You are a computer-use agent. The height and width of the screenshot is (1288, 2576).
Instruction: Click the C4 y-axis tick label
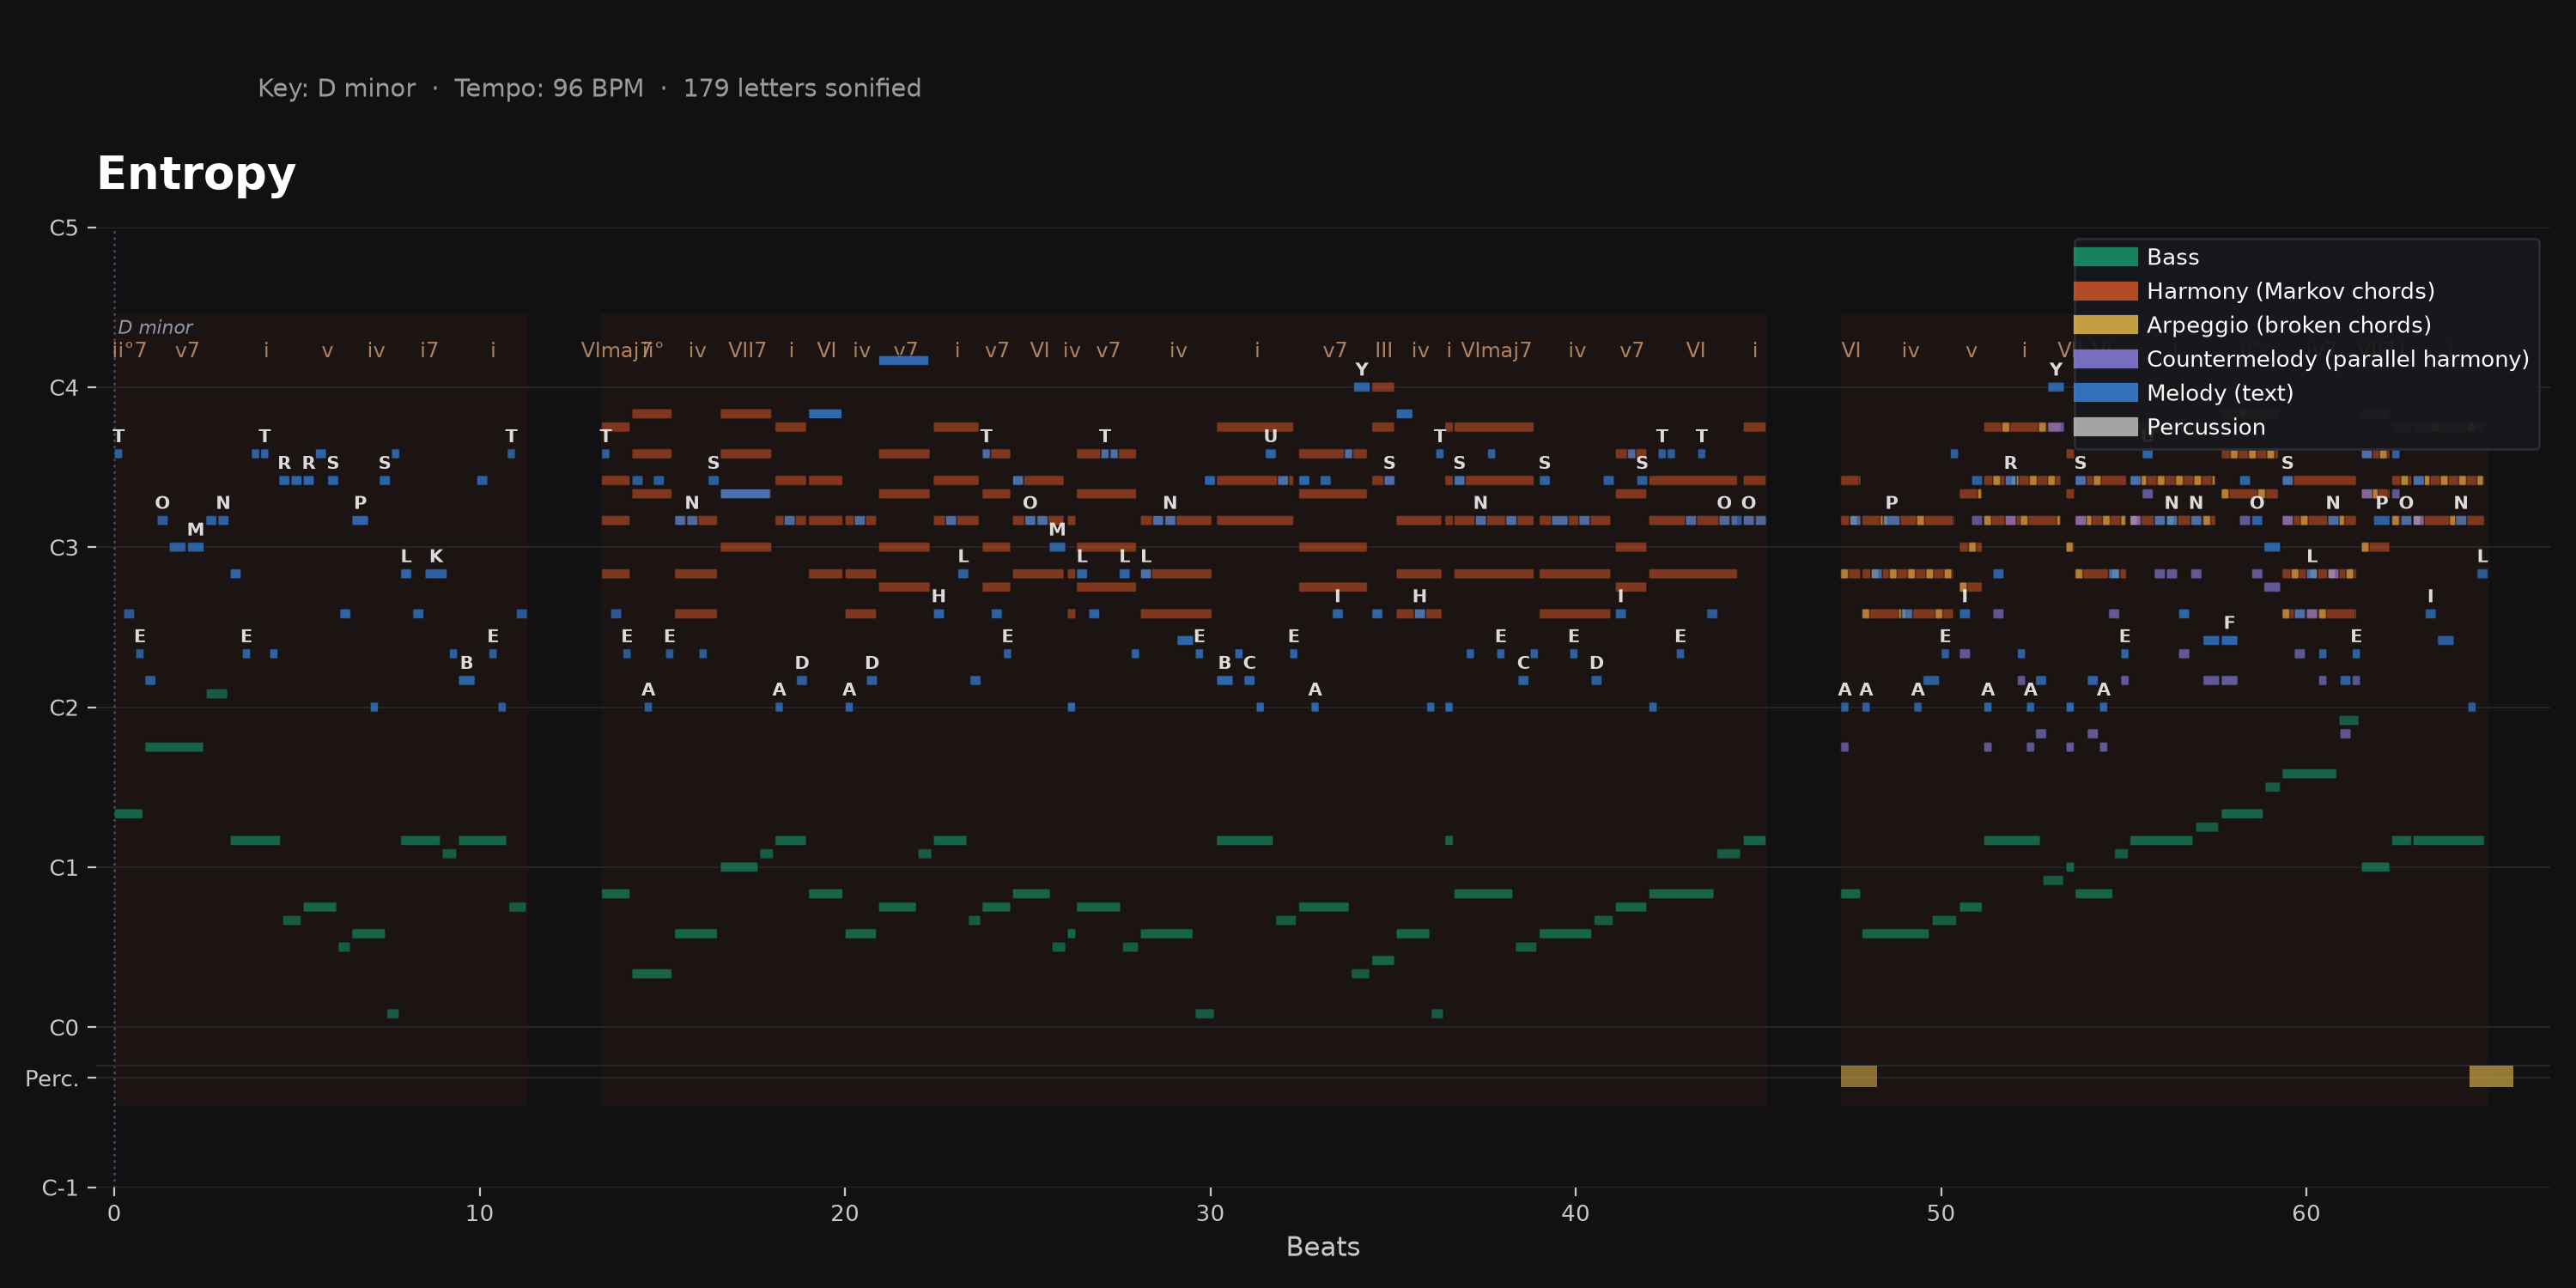click(x=64, y=388)
